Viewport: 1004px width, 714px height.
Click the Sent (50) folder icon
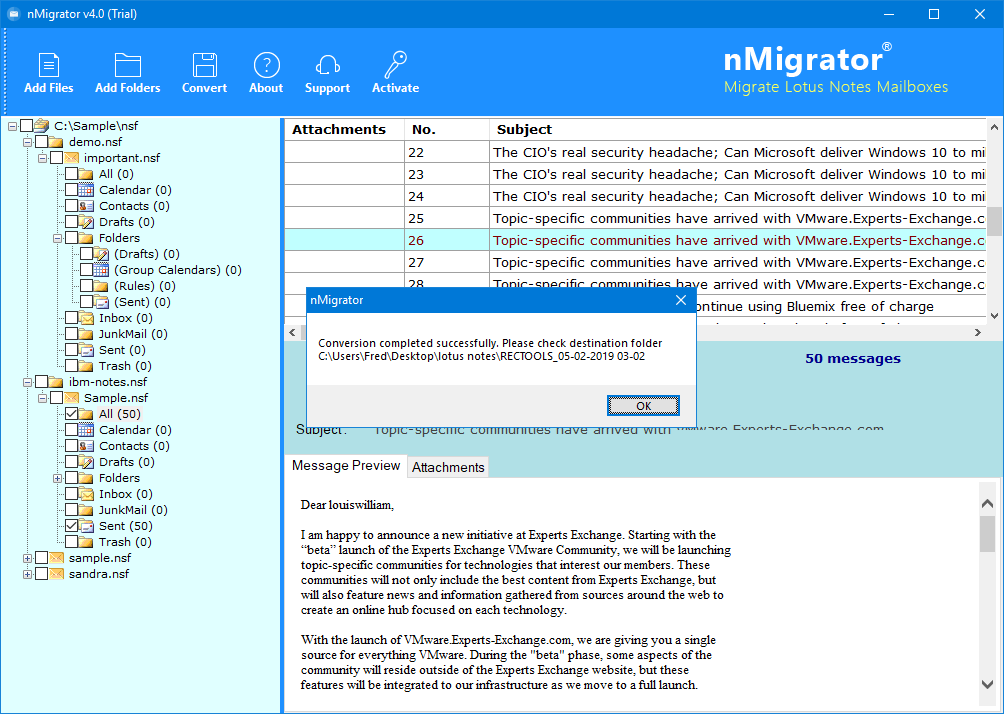[x=86, y=526]
